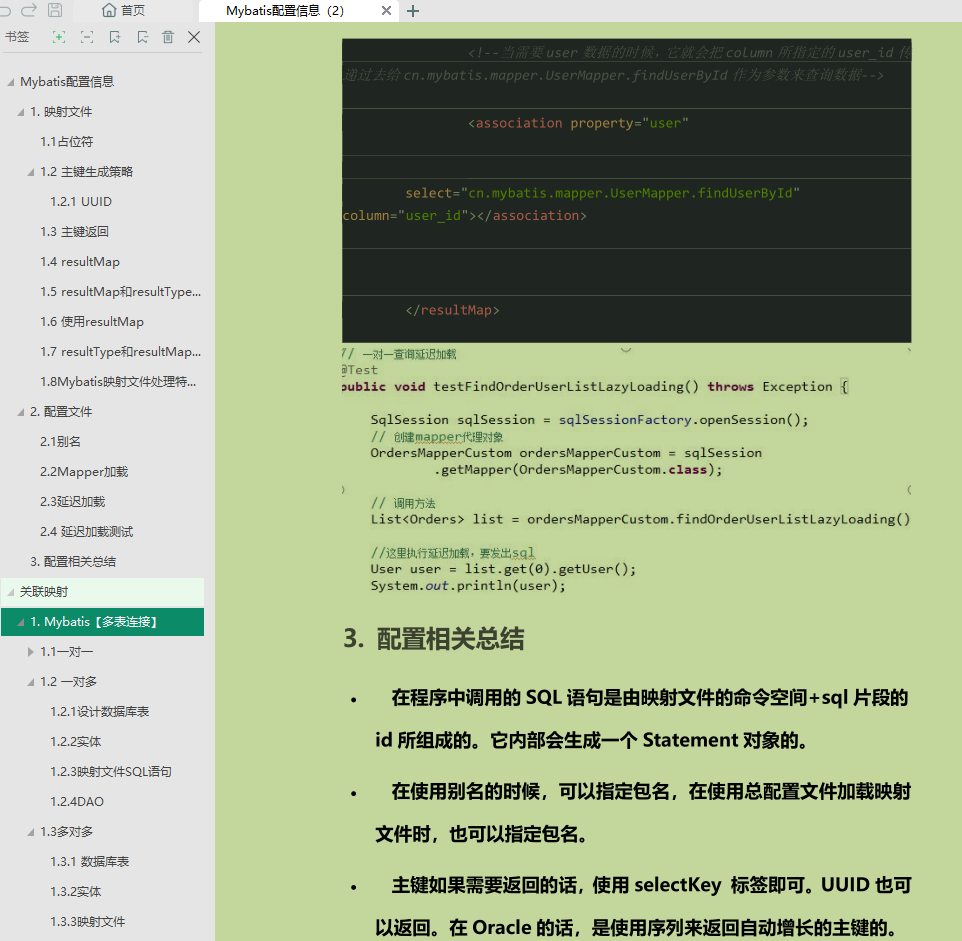Jump to bookmark 2.2Mapper加载
The height and width of the screenshot is (941, 962).
click(84, 472)
